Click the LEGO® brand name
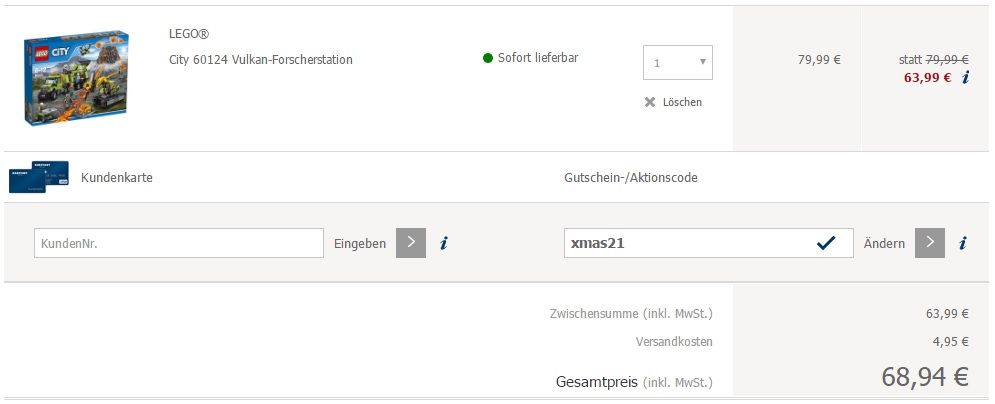 pos(190,34)
